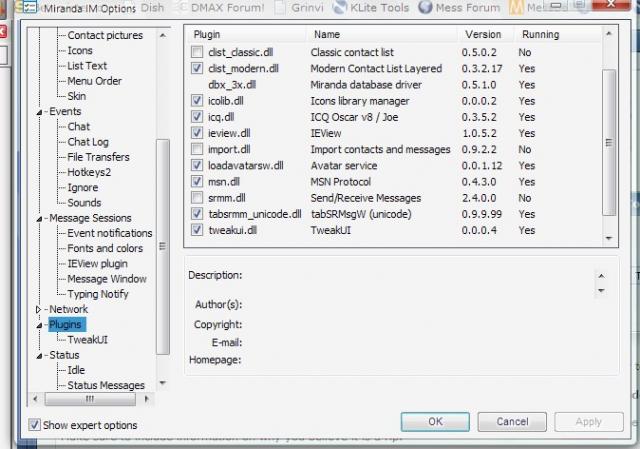Click options tree horizontal scrollbar right arrow
The width and height of the screenshot is (640, 449).
click(x=147, y=399)
